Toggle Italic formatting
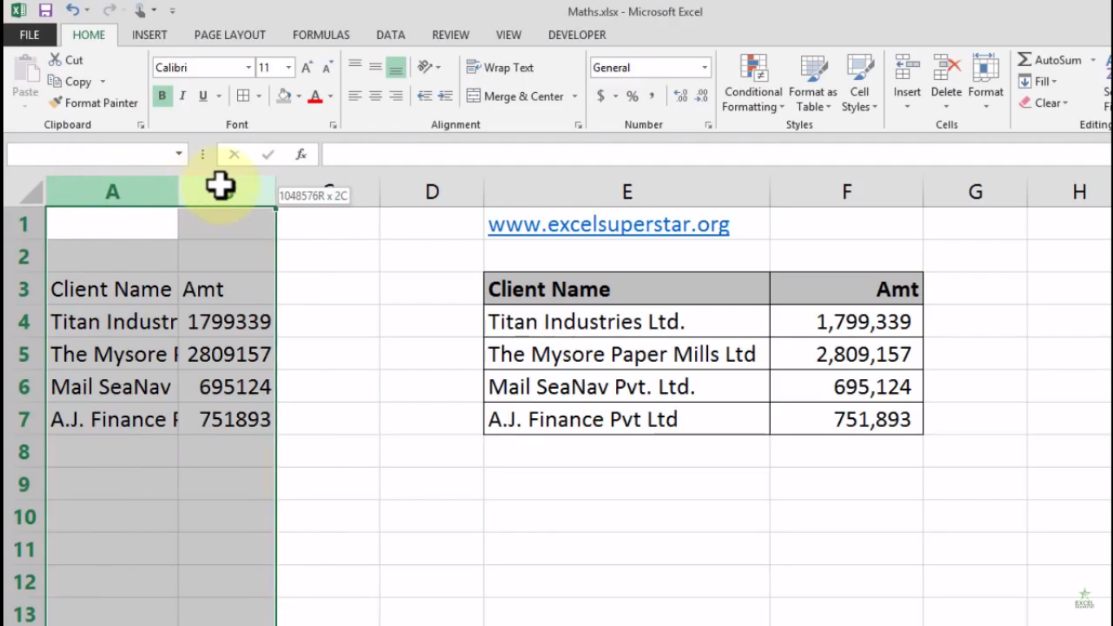 [182, 96]
